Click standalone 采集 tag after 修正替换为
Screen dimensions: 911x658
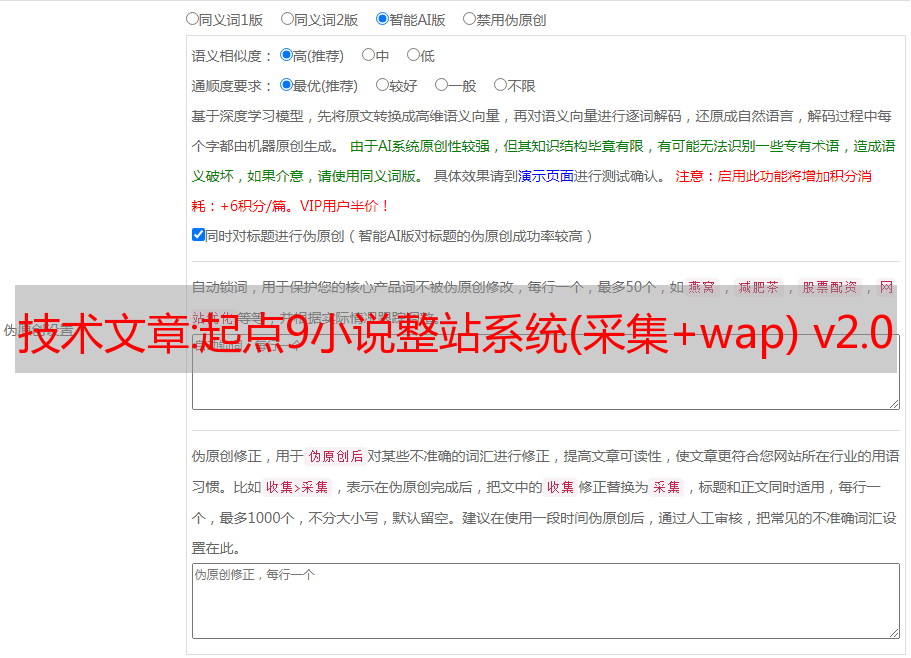[666, 487]
